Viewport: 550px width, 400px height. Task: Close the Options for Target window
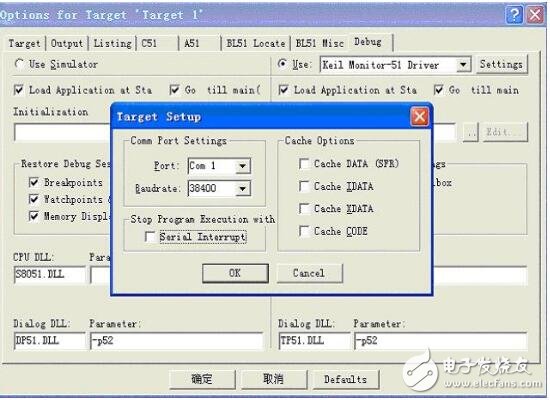535,15
